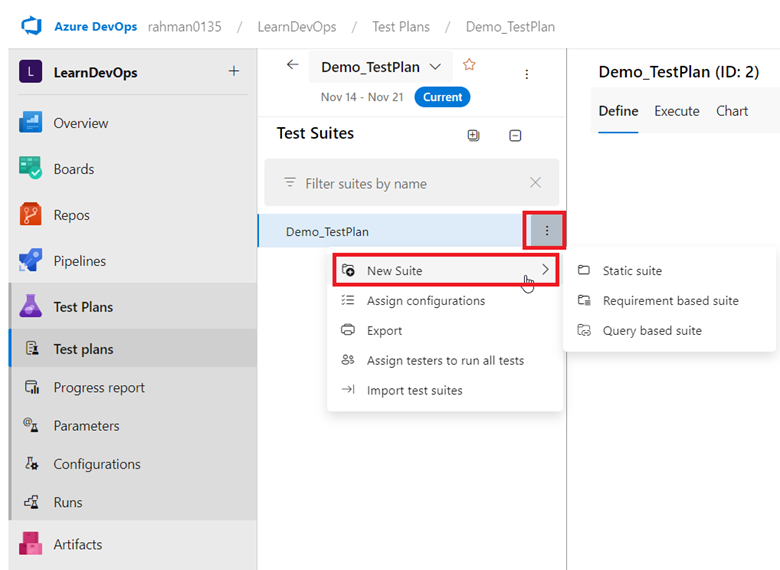Expand the New Suite submenu

coord(446,270)
